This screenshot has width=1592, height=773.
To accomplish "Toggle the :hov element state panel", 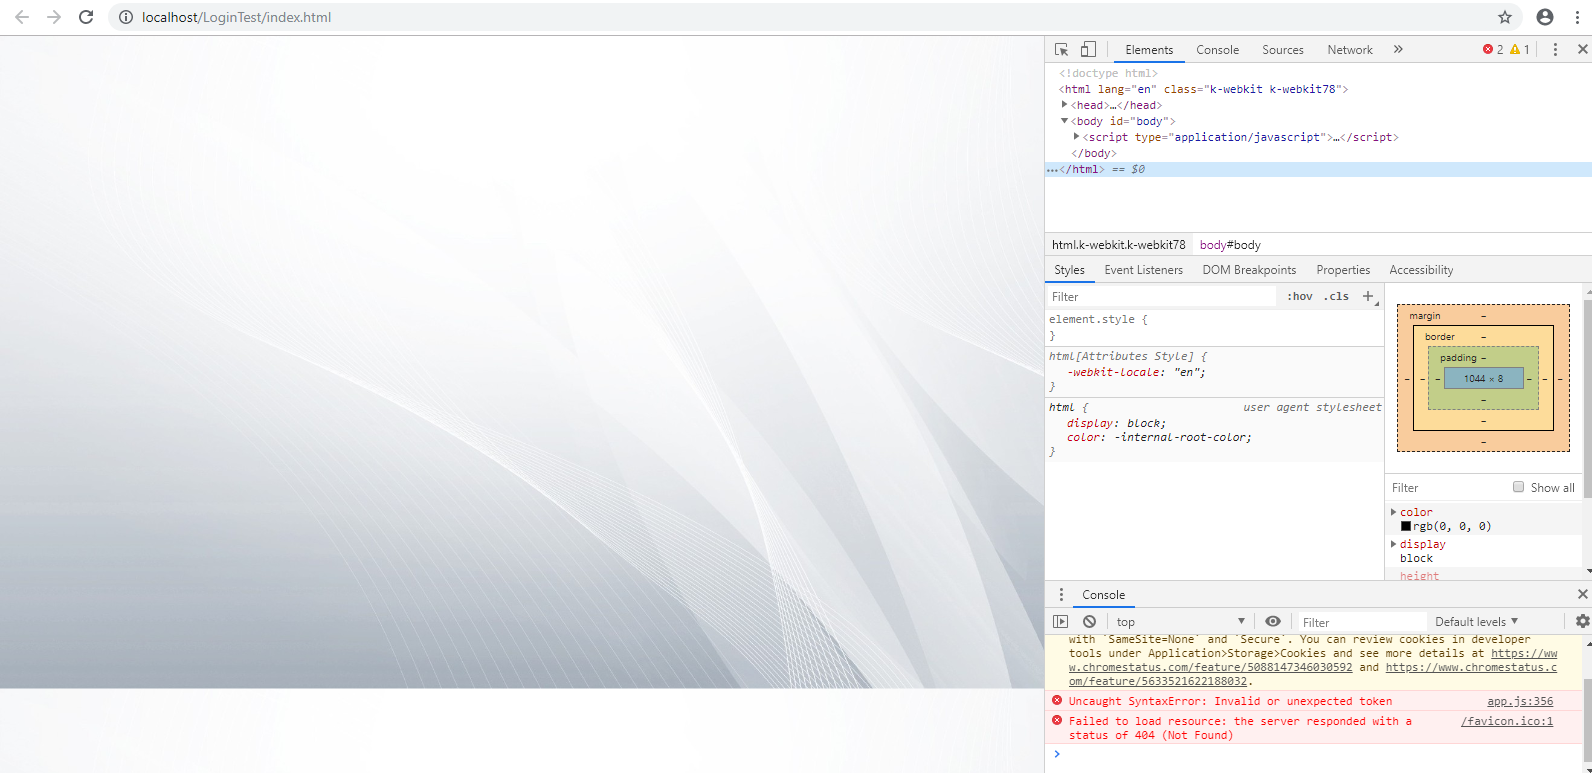I will (x=1300, y=297).
